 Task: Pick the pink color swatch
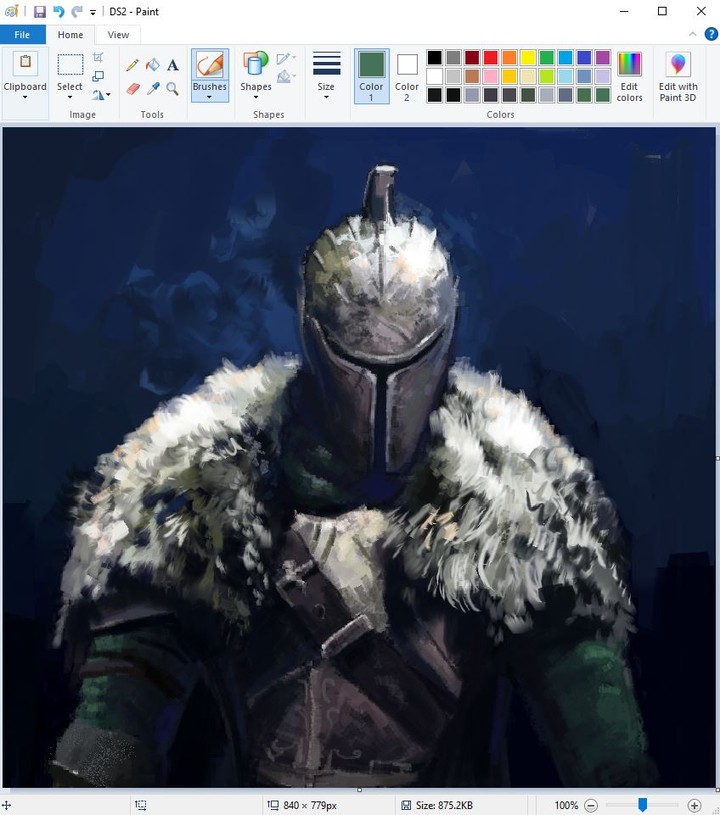click(x=491, y=76)
